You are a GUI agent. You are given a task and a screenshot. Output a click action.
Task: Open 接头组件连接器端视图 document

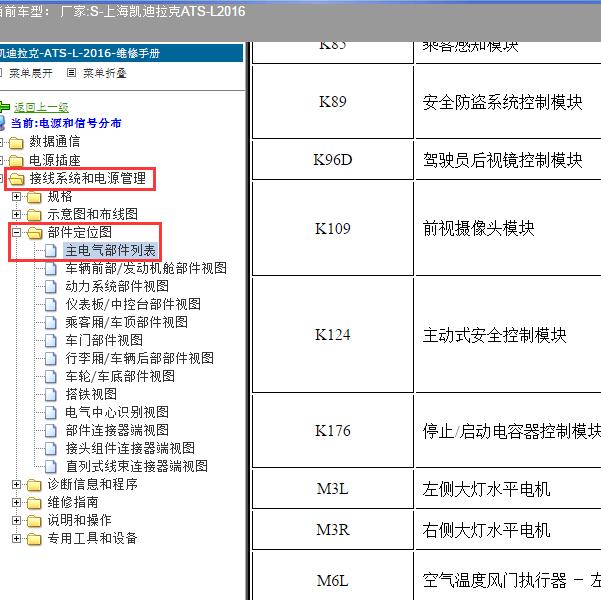tap(130, 449)
